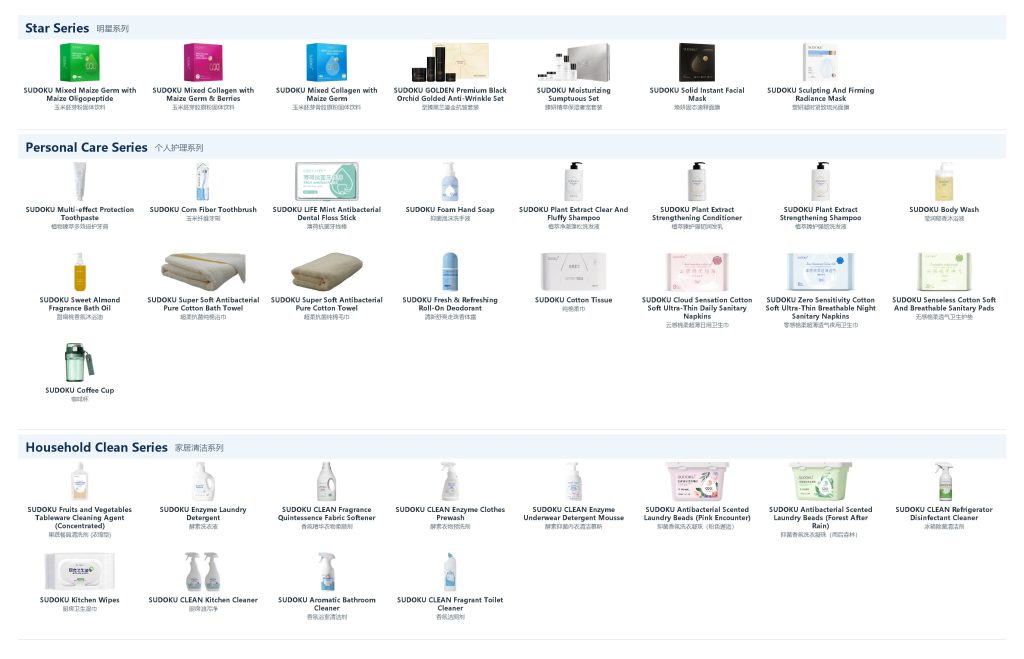Select the Refrigerator Disinfectant Cleaner spray image
Image resolution: width=1024 pixels, height=659 pixels.
point(944,481)
